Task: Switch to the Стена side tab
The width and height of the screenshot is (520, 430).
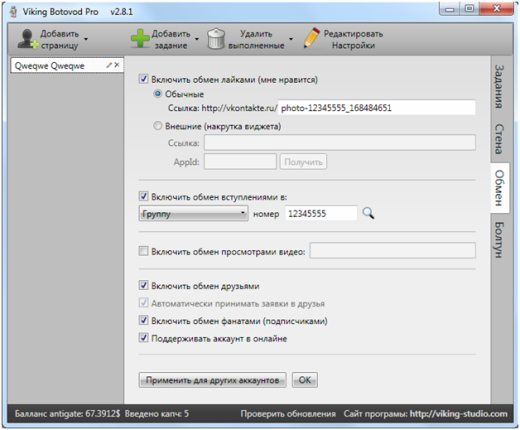Action: coord(499,139)
